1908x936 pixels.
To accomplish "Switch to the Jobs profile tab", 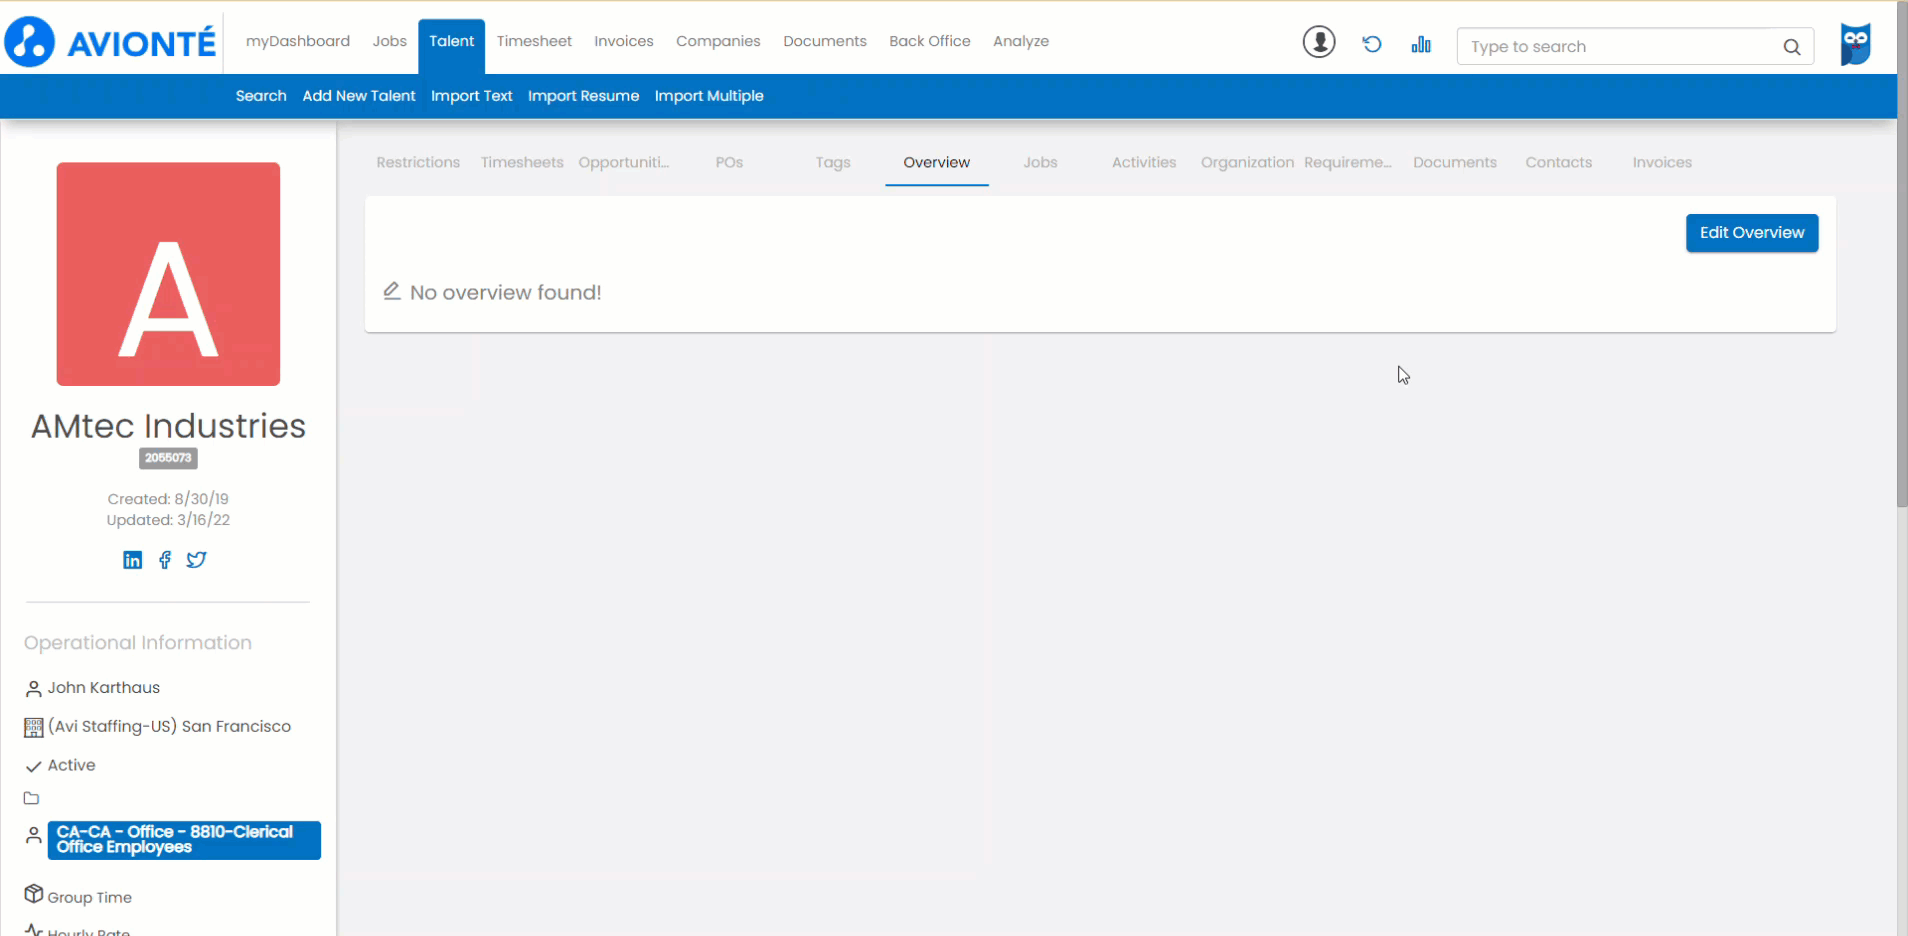I will click(1040, 162).
